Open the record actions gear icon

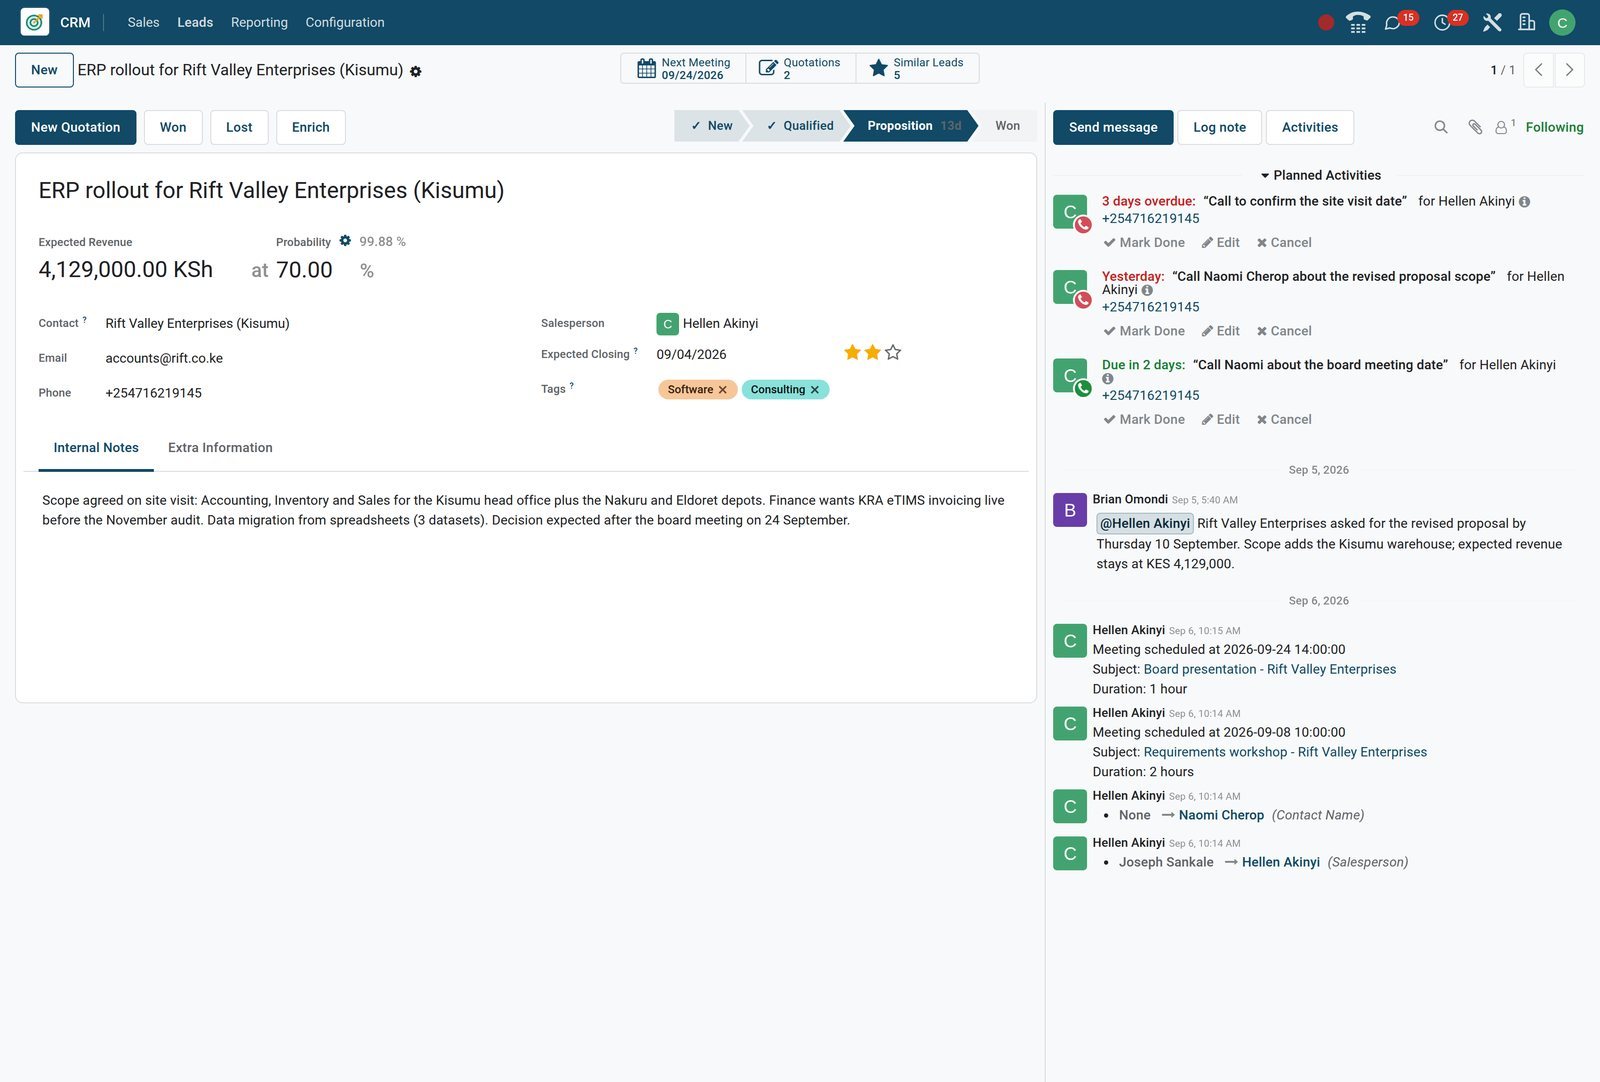(416, 72)
